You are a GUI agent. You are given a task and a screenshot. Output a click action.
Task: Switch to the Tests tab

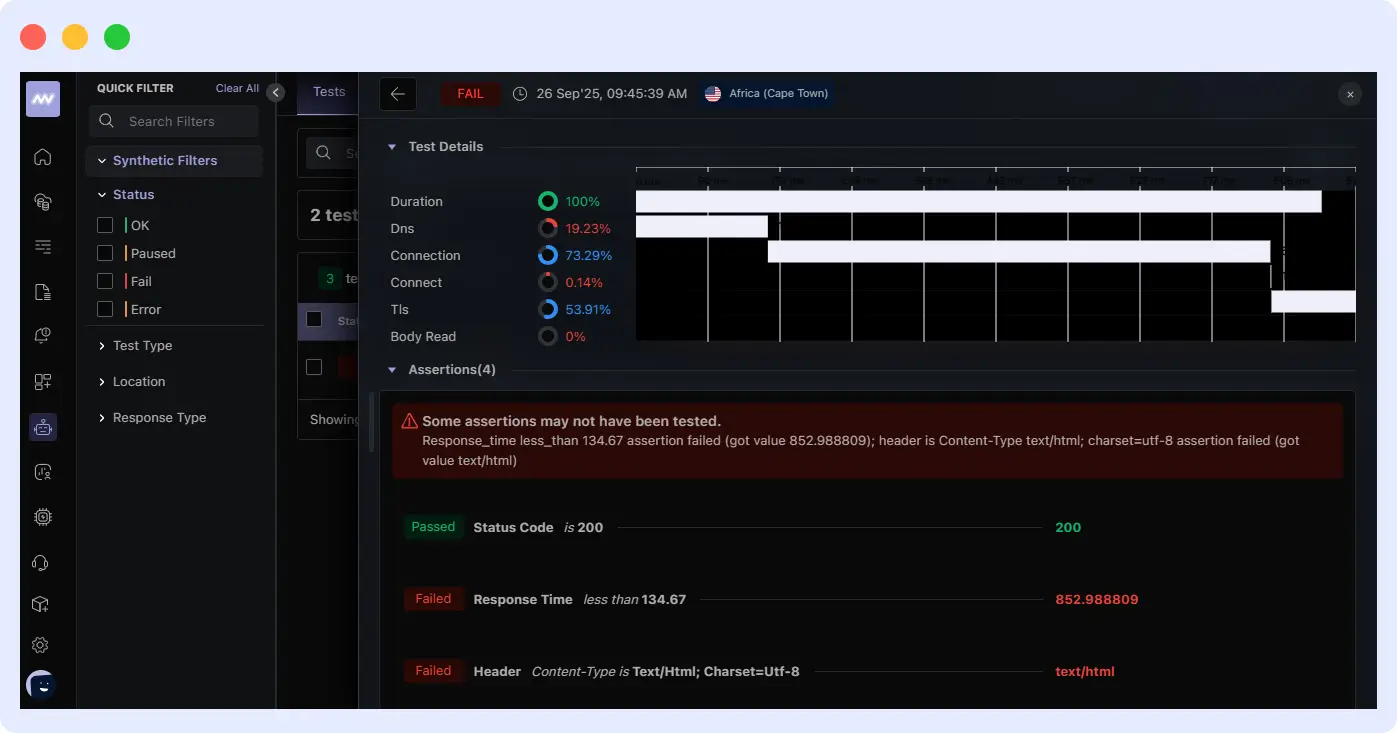(328, 92)
